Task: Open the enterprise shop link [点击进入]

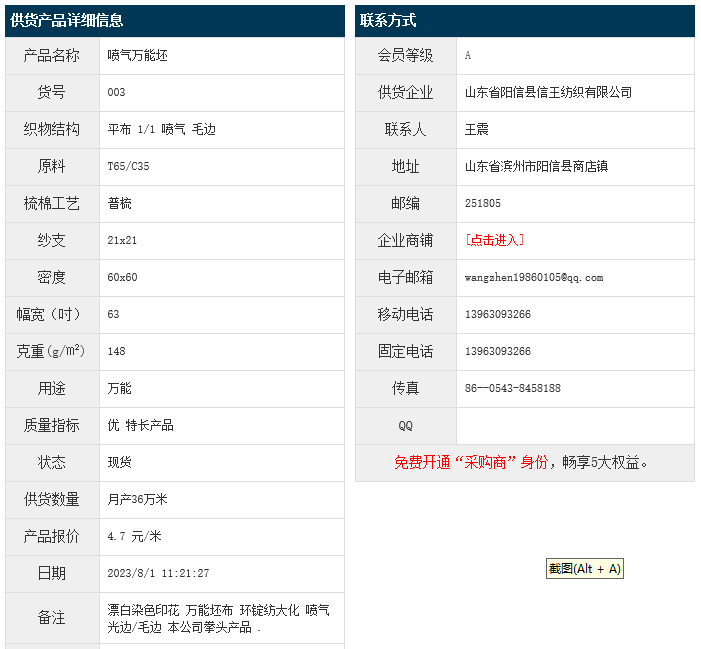Action: pos(495,240)
